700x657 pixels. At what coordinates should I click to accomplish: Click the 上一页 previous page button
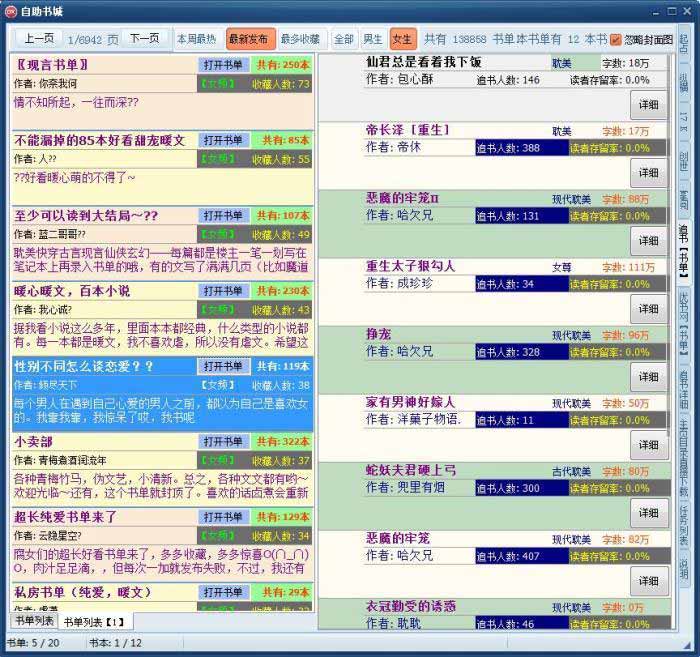(39, 39)
